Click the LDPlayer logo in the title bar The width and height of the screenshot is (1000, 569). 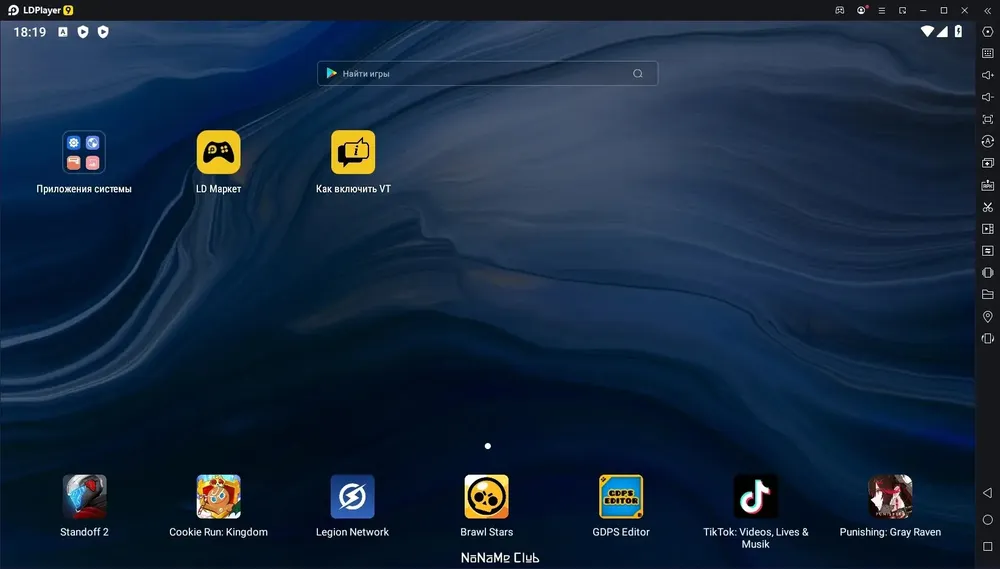13,10
